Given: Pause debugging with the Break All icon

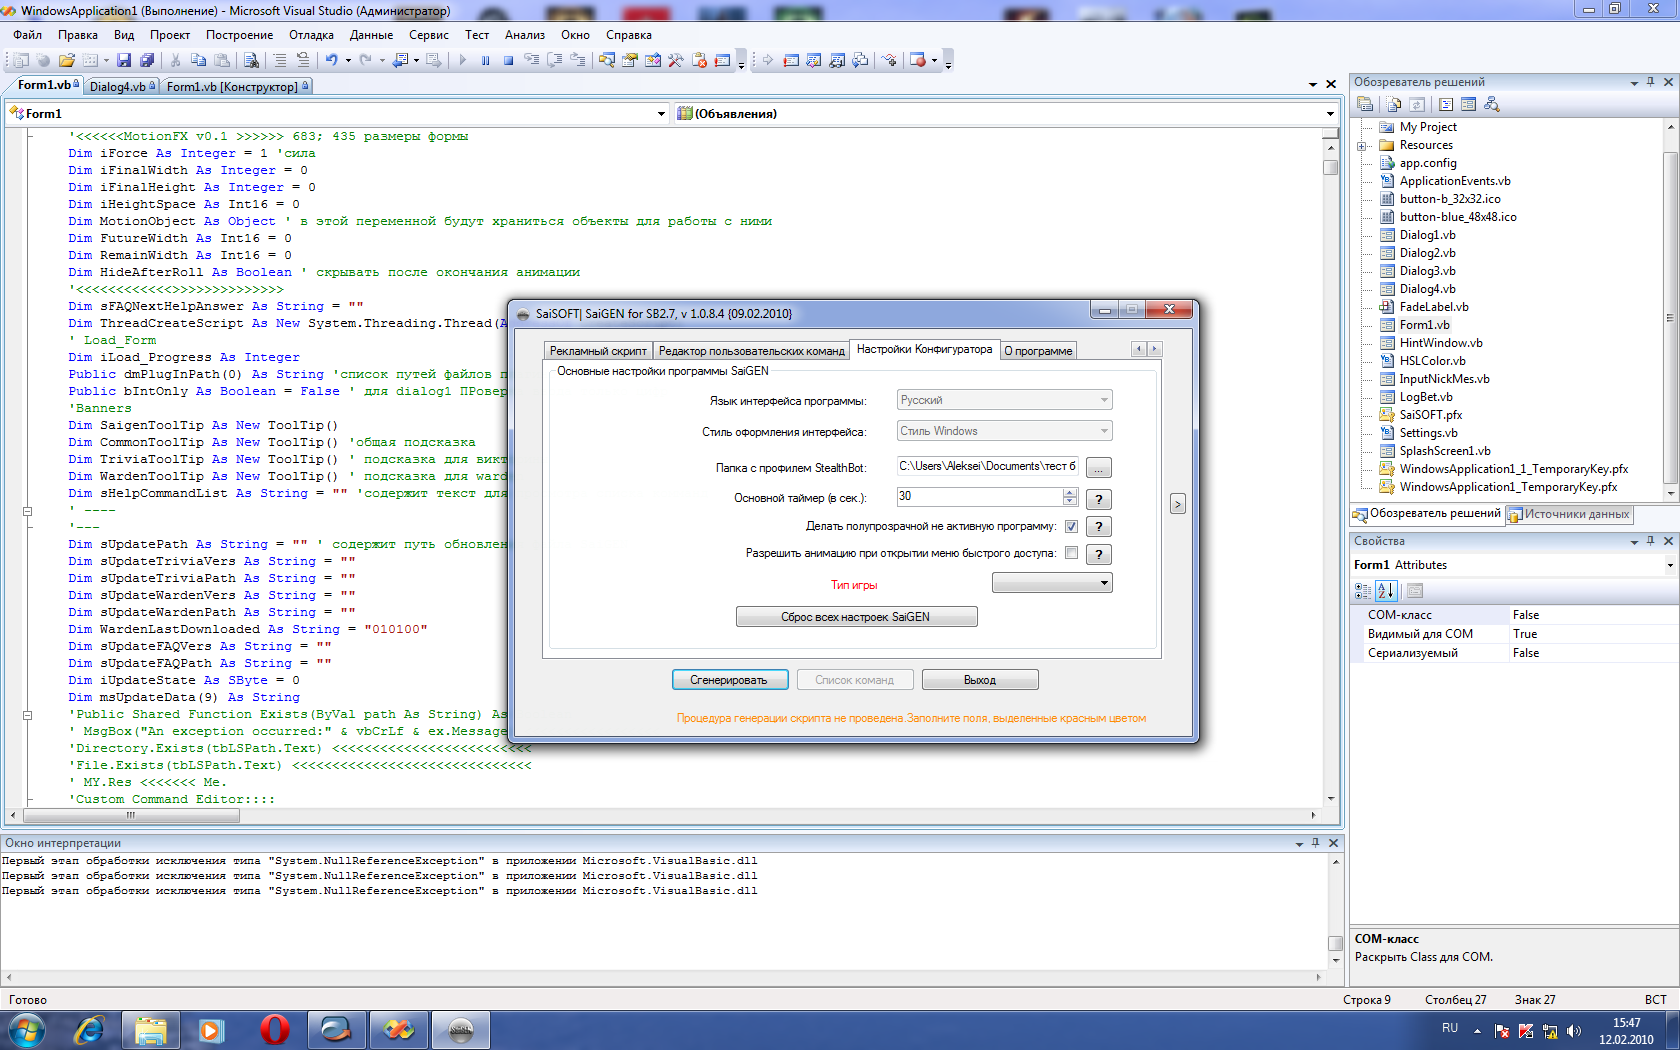Looking at the screenshot, I should [x=485, y=60].
